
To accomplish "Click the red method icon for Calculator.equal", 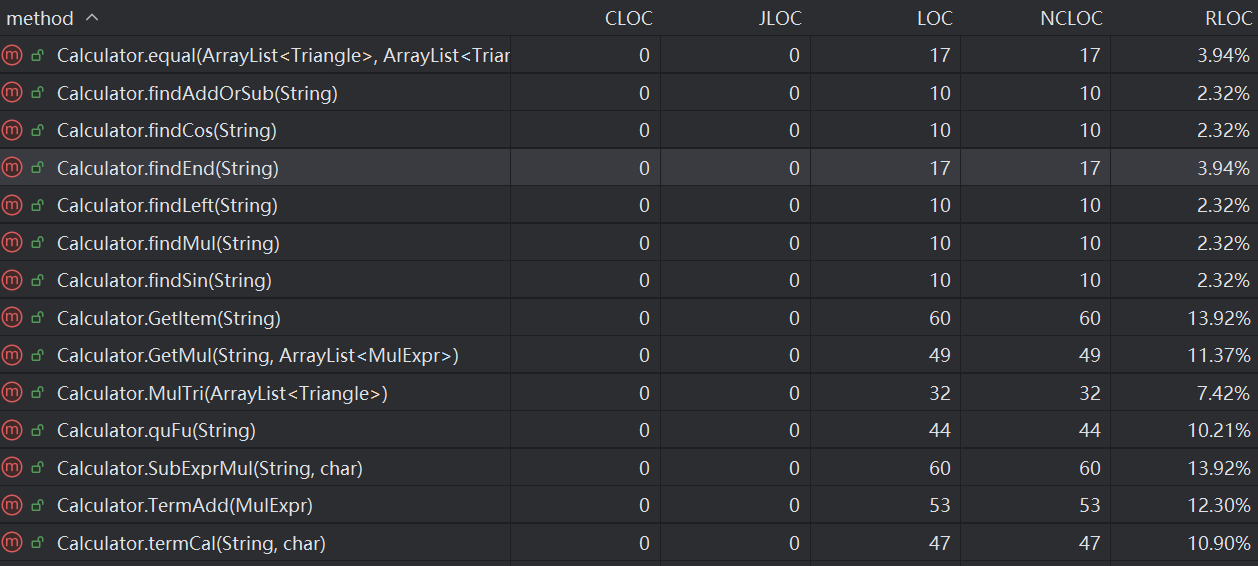I will 12,55.
